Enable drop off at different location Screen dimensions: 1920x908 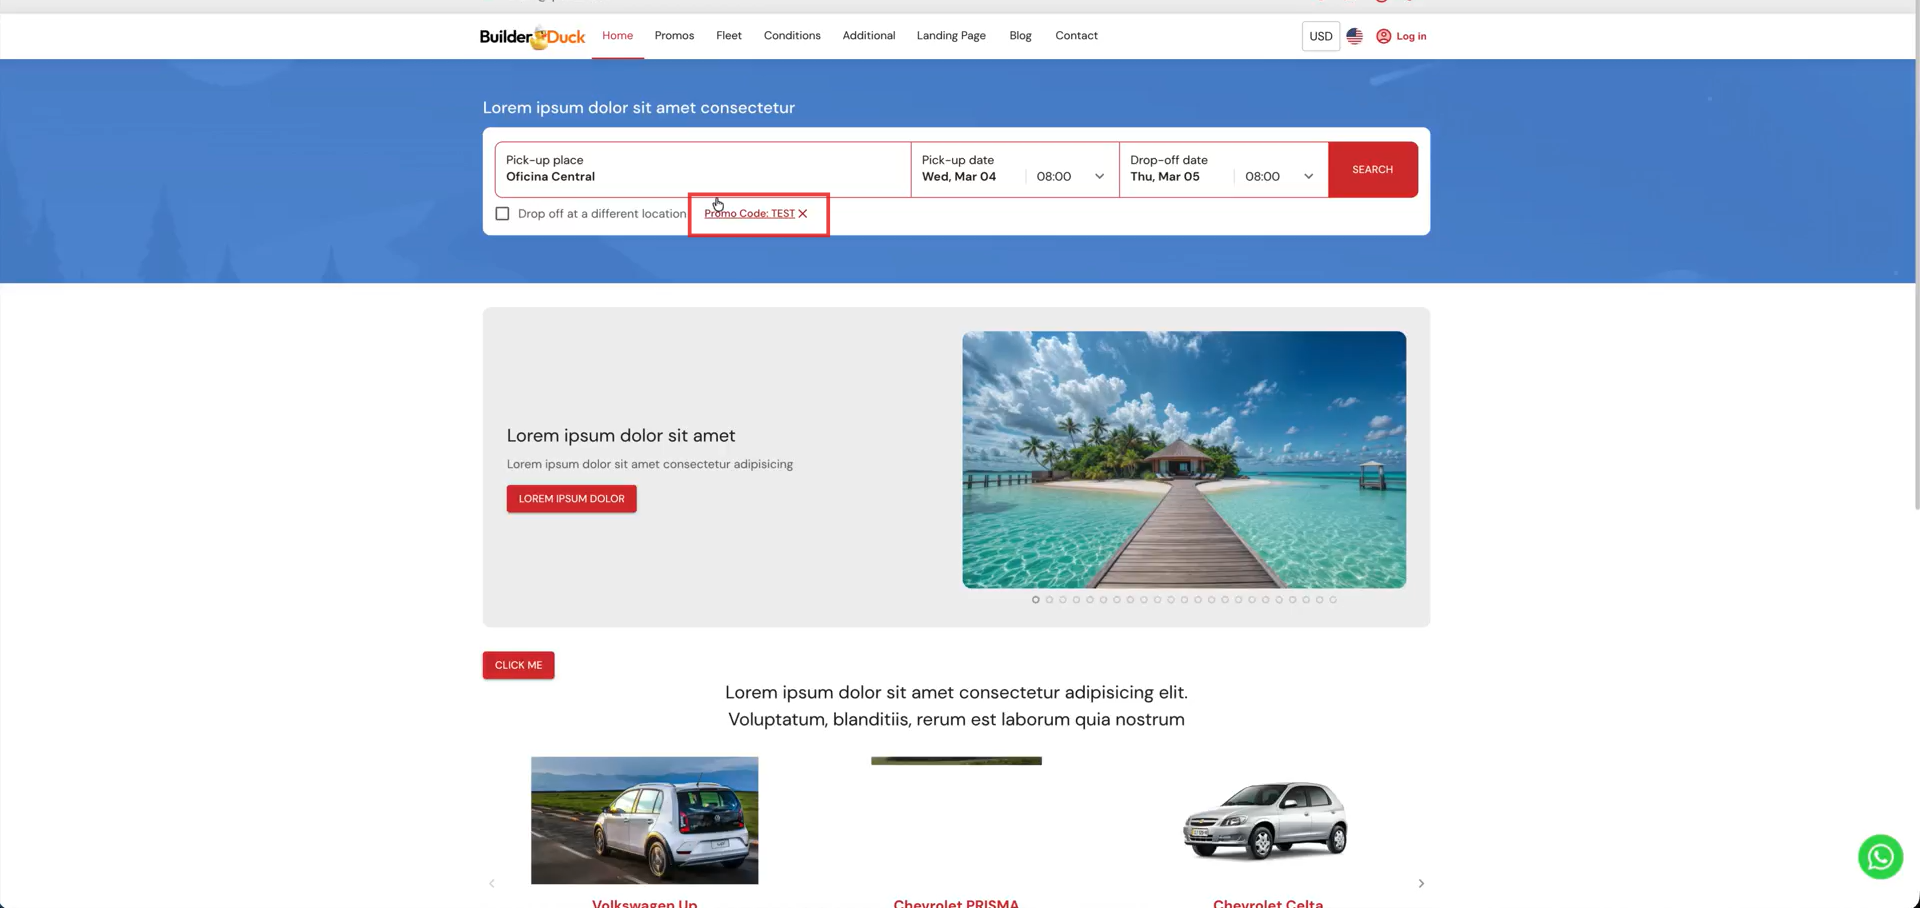tap(502, 214)
